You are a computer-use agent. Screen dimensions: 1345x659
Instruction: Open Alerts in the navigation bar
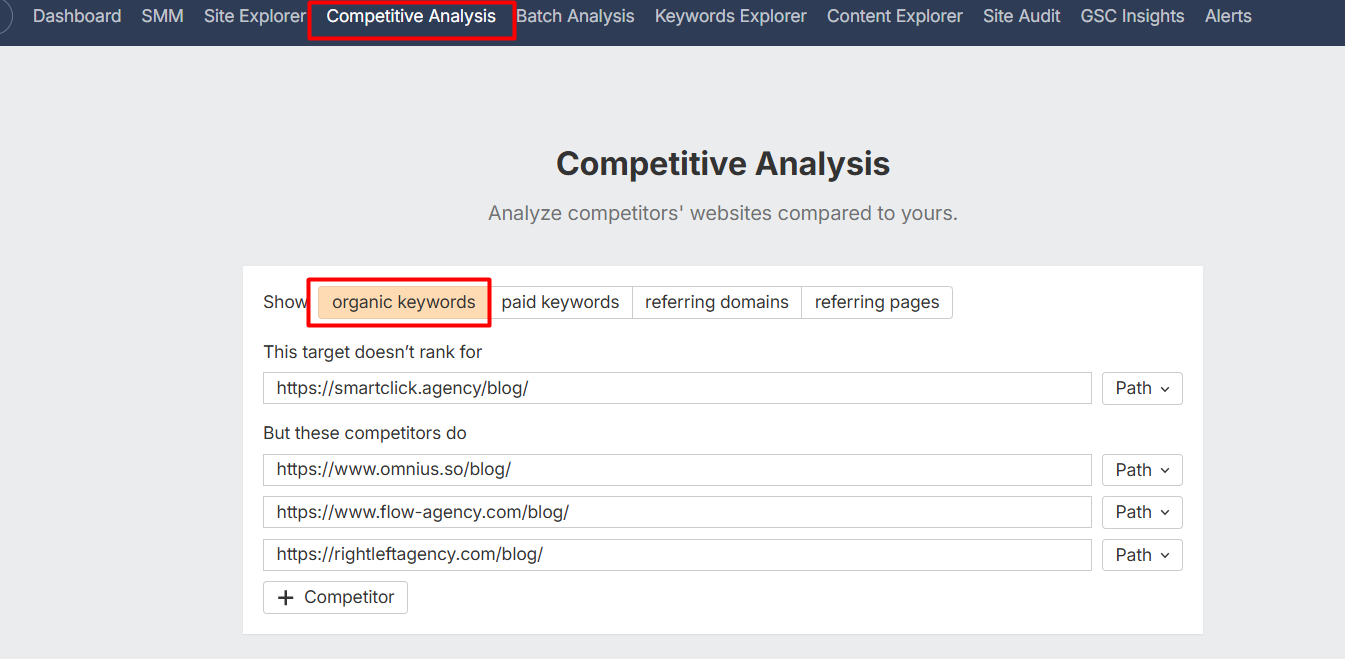click(1228, 16)
